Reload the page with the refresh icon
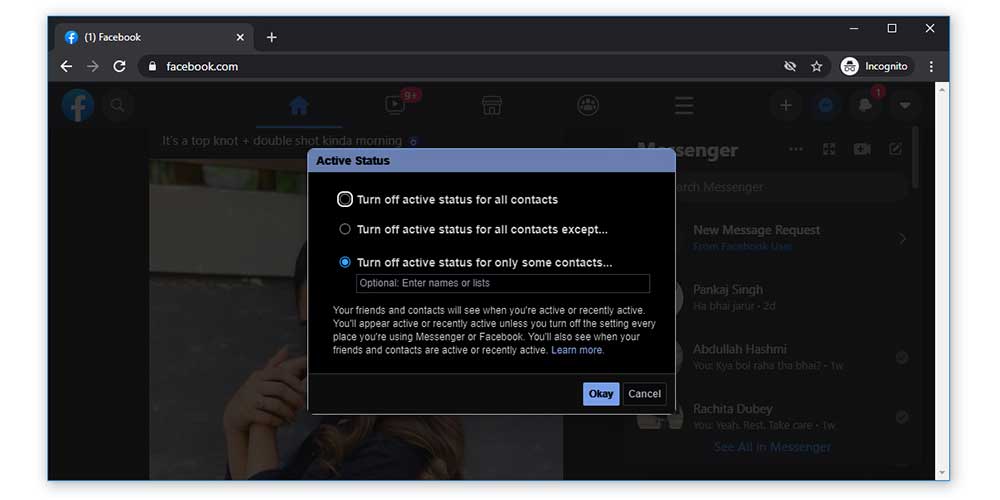Image resolution: width=1000 pixels, height=500 pixels. coord(119,66)
